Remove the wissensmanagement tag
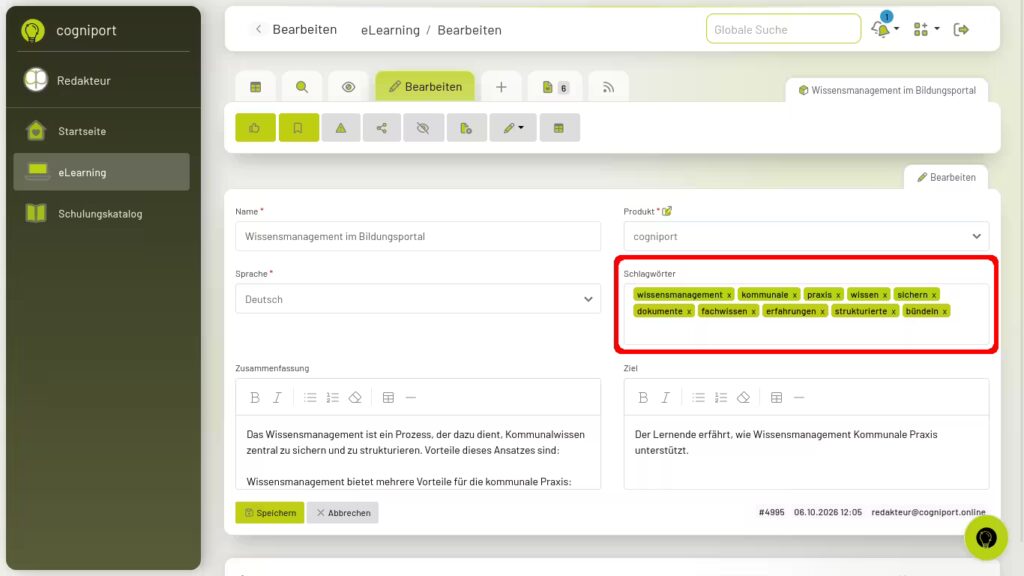 tap(729, 295)
